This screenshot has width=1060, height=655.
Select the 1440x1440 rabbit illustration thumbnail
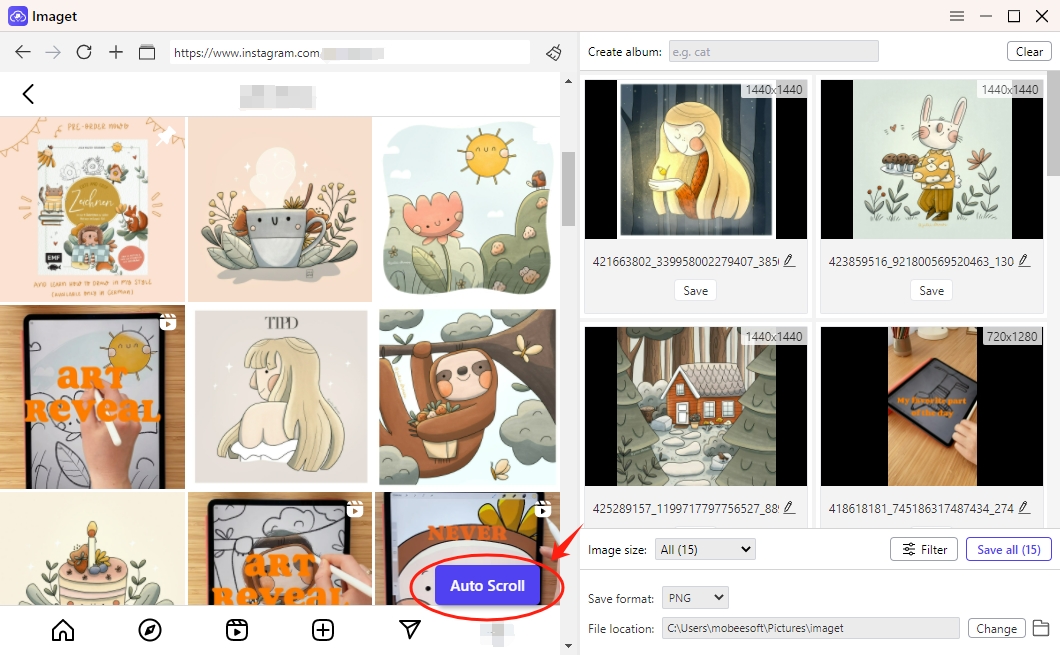(931, 158)
